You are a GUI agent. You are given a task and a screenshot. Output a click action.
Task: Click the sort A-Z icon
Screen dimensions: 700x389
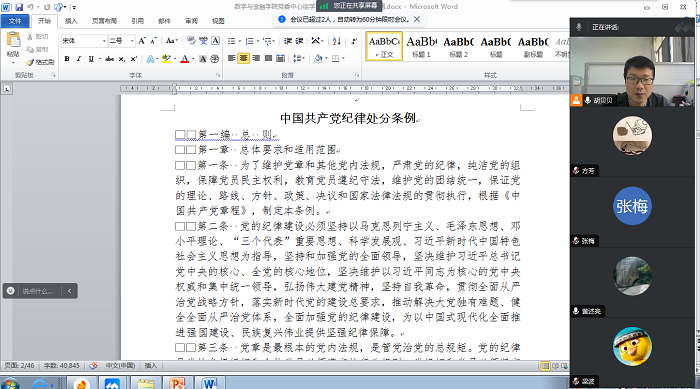(337, 41)
